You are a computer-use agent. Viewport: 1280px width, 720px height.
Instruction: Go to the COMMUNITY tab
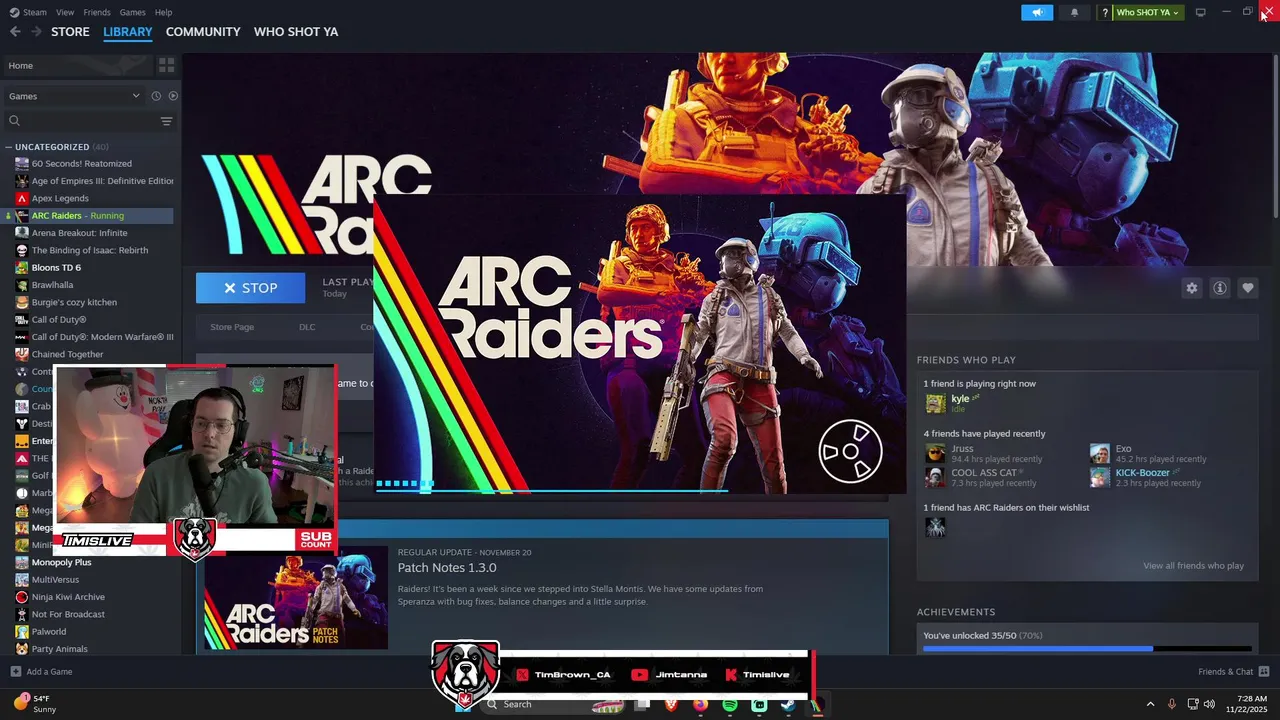tap(203, 32)
